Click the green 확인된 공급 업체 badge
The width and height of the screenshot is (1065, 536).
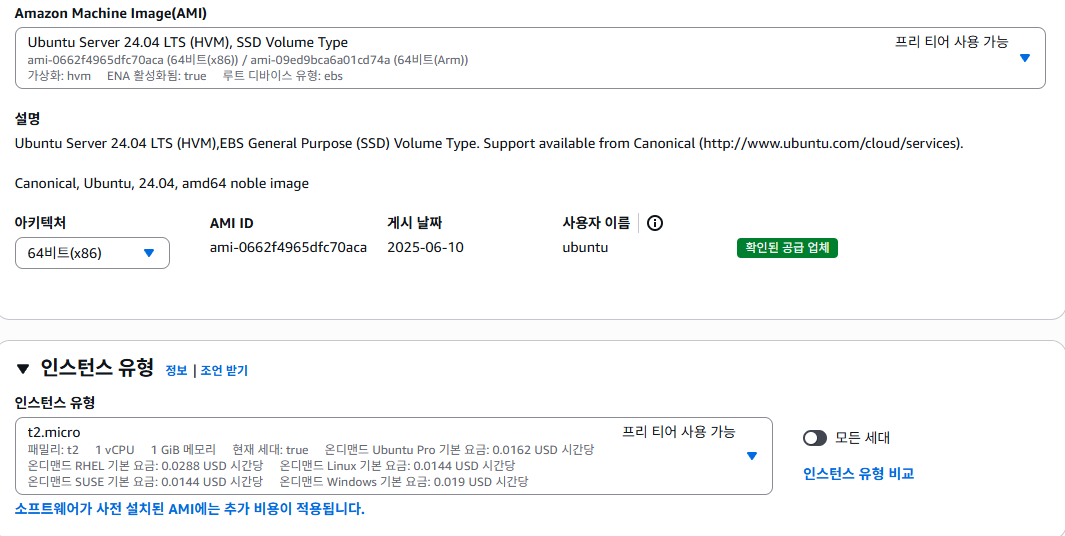[787, 248]
